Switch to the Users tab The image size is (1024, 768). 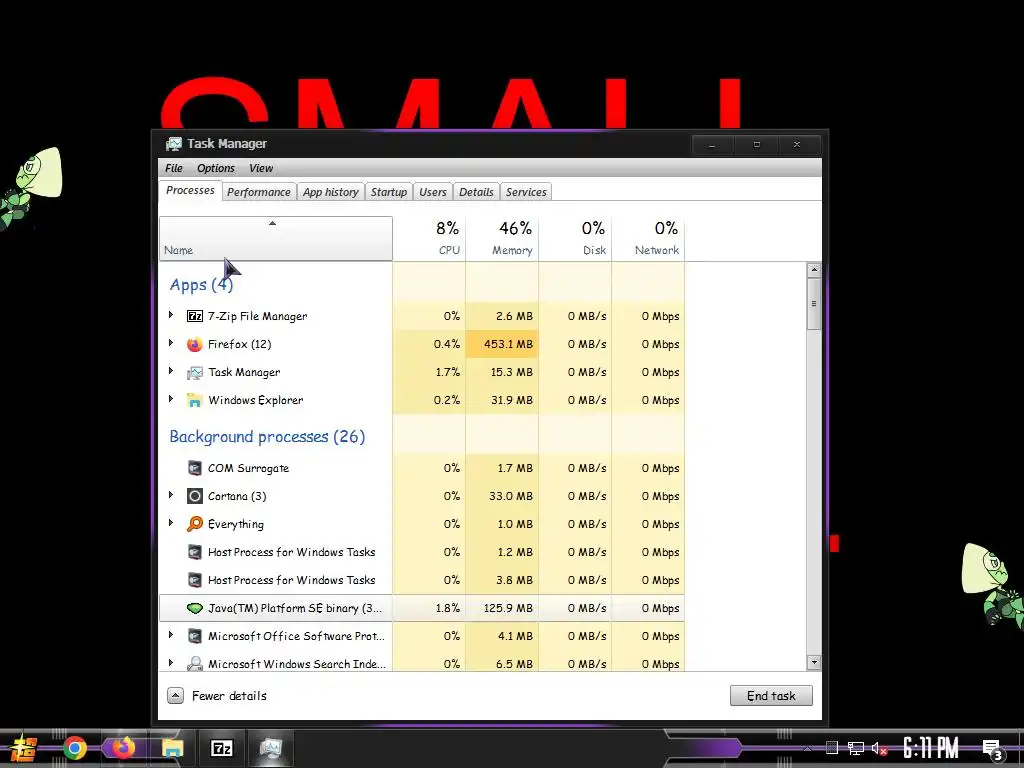tap(433, 192)
